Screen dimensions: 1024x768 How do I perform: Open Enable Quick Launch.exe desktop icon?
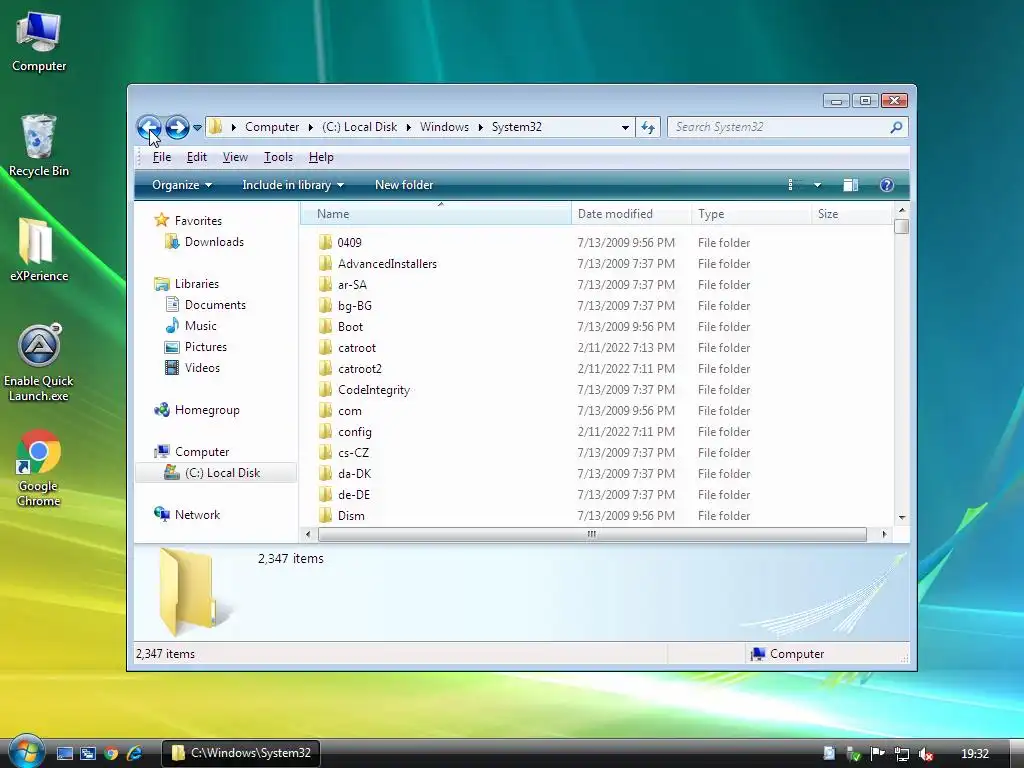tap(39, 362)
